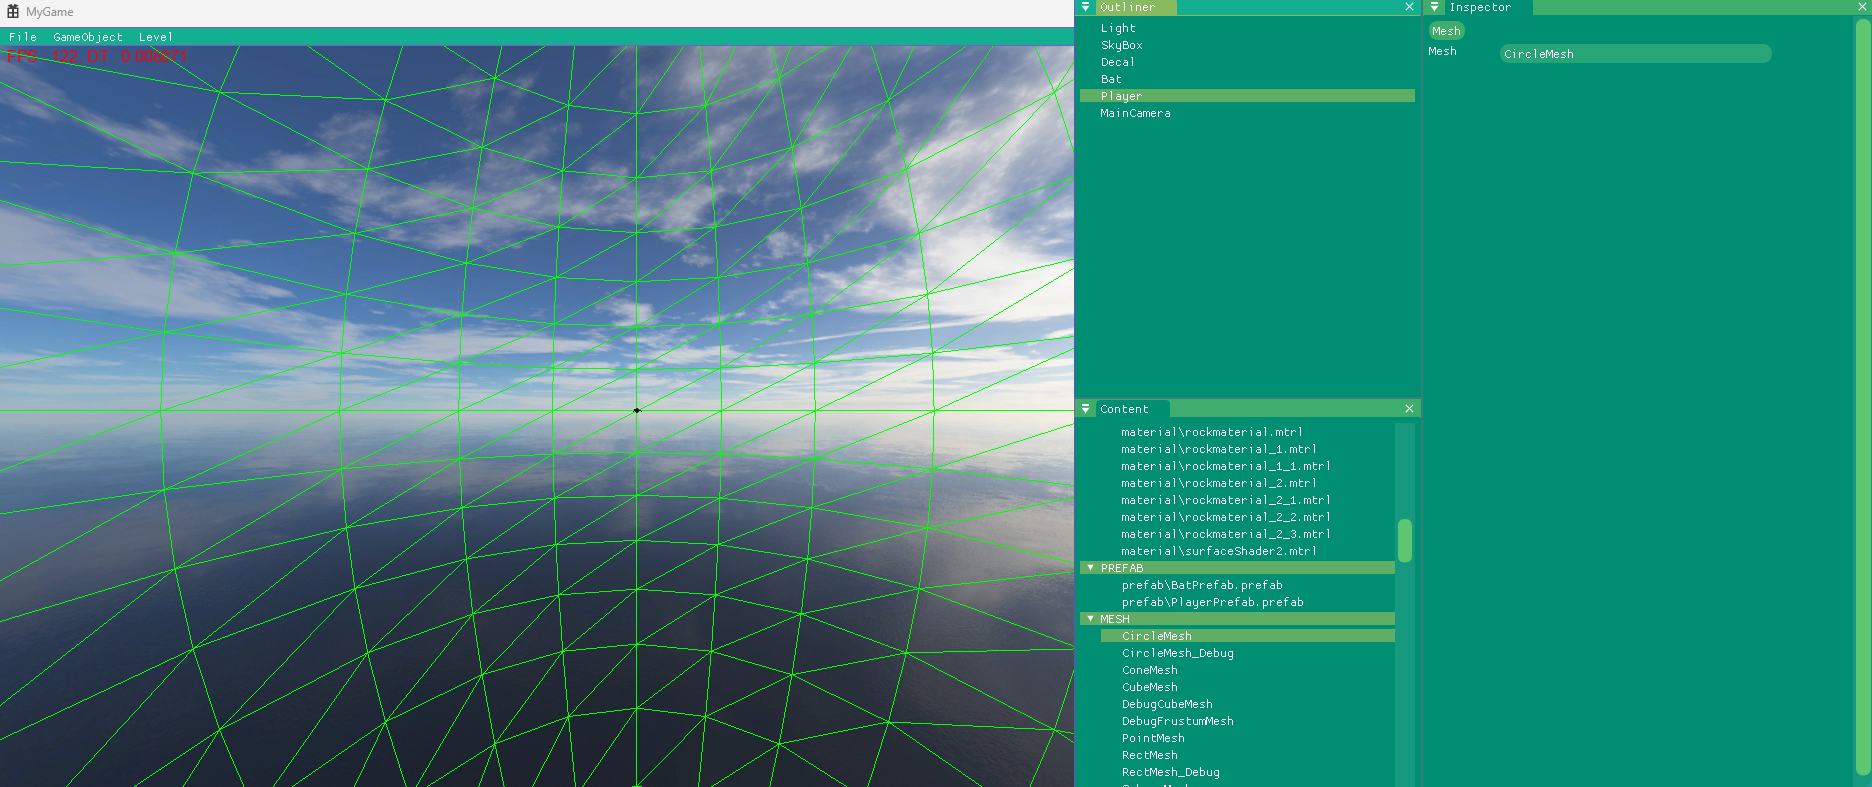Collapse the PREFAB section
This screenshot has width=1872, height=787.
[x=1090, y=568]
